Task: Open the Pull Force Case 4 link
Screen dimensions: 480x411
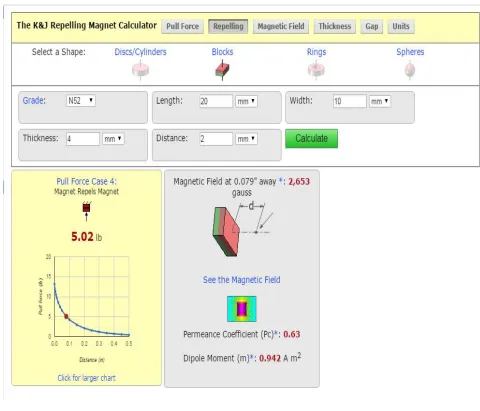Action: click(86, 181)
